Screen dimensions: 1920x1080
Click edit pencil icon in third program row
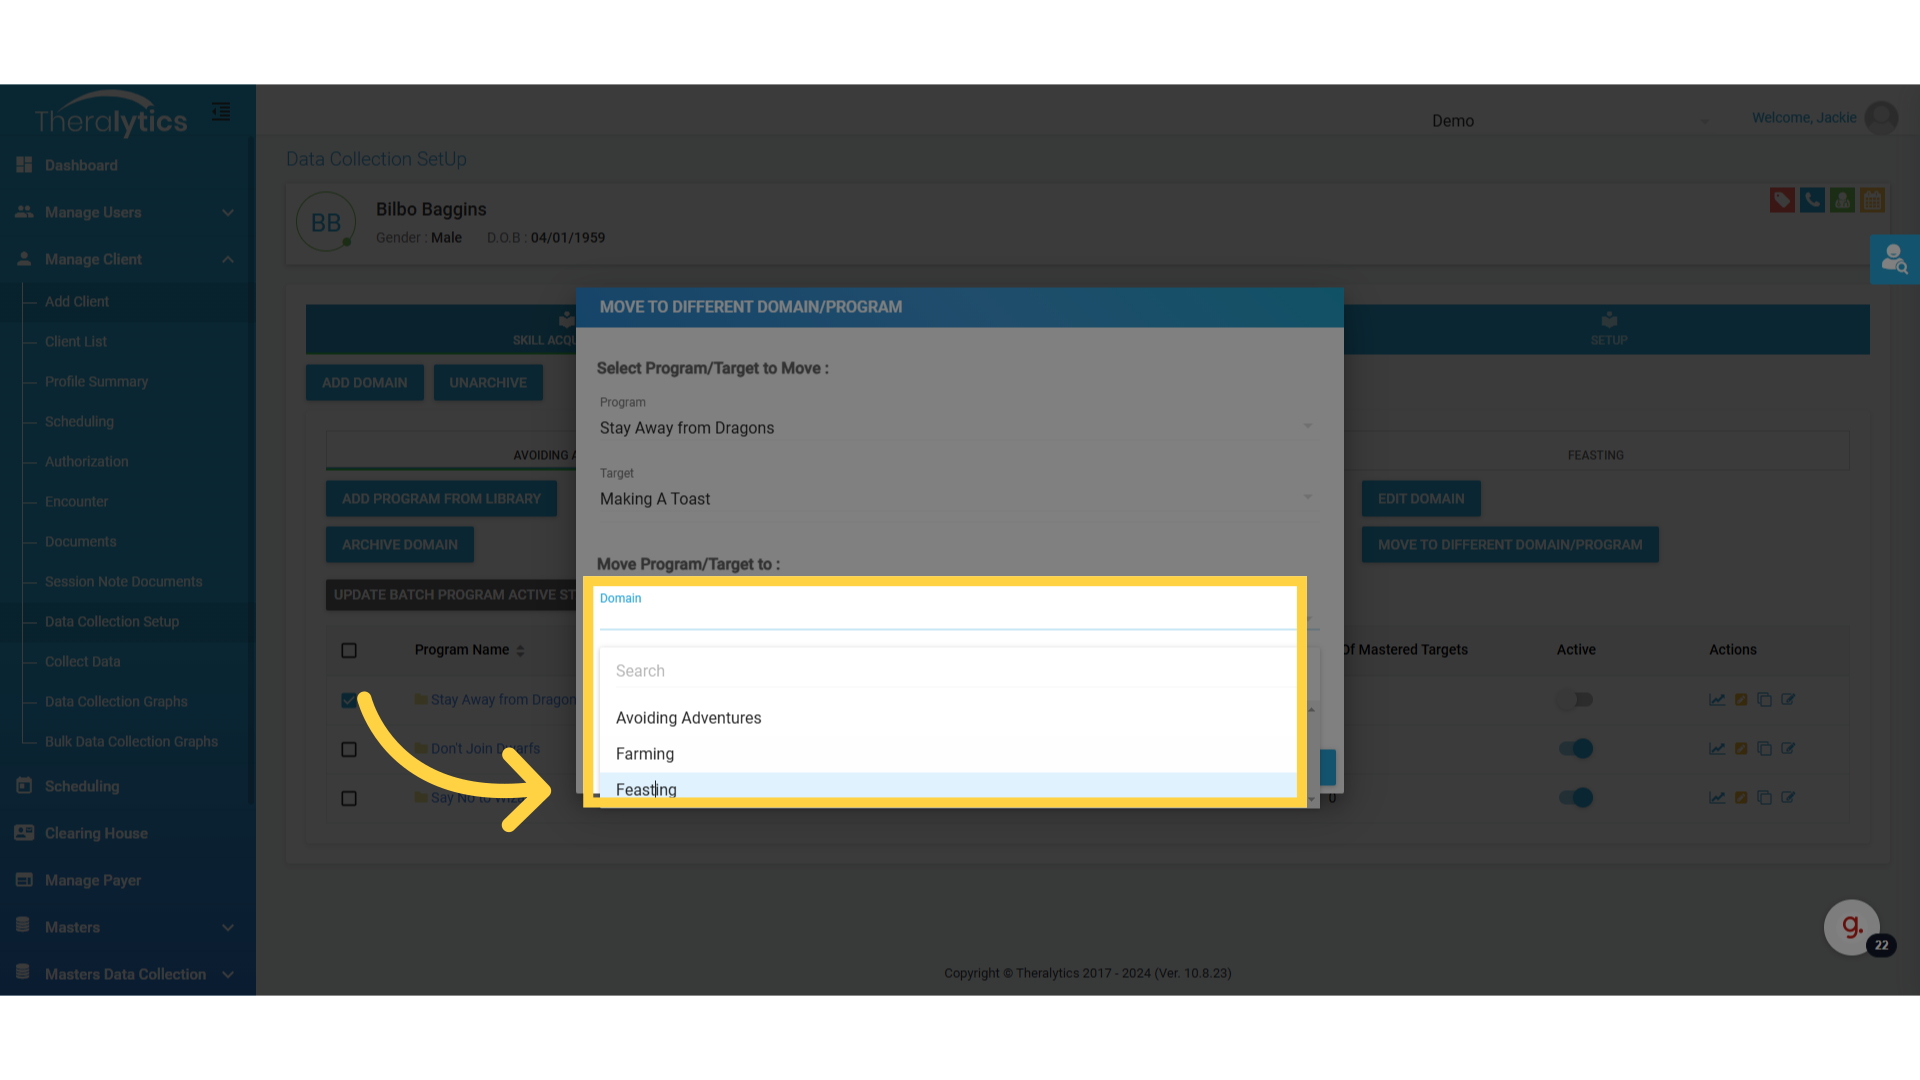[x=1788, y=798]
